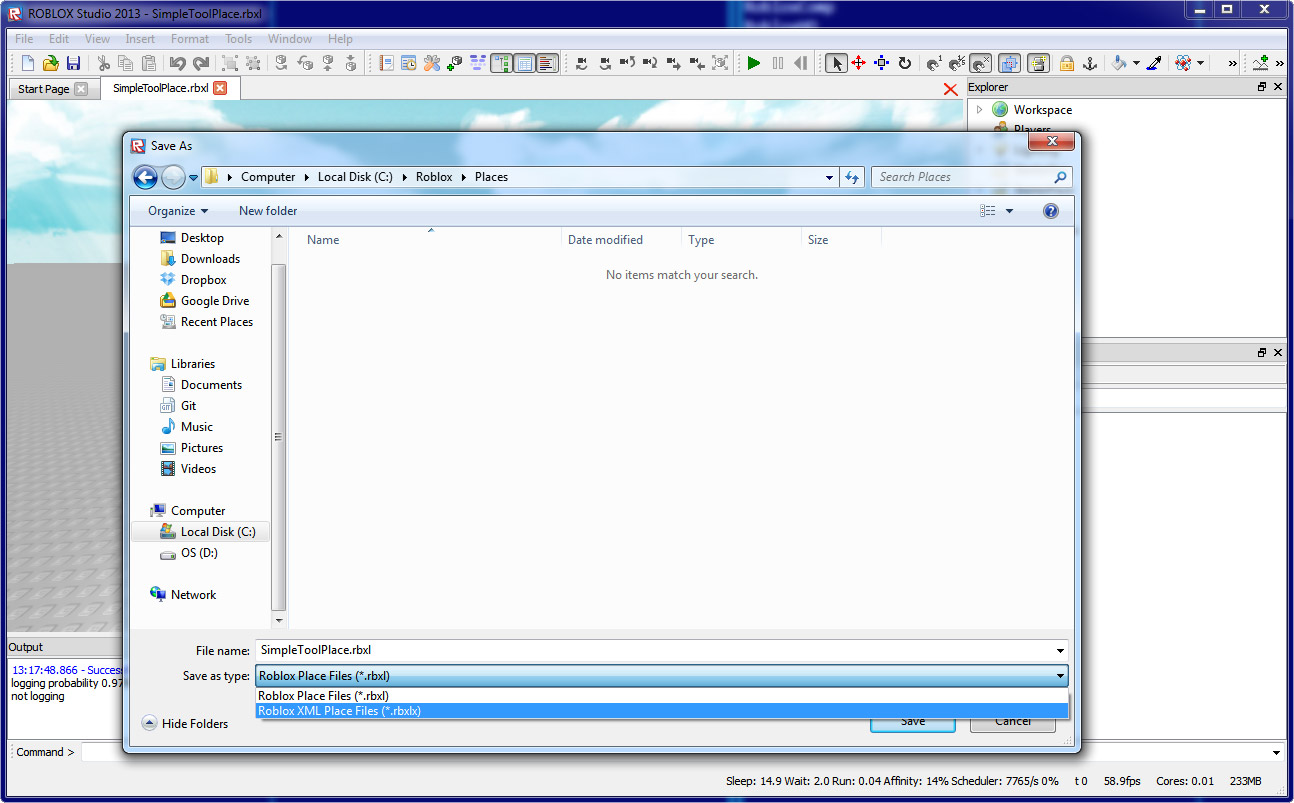The width and height of the screenshot is (1294, 803).
Task: Click the Save floppy disk icon
Action: pyautogui.click(x=73, y=63)
